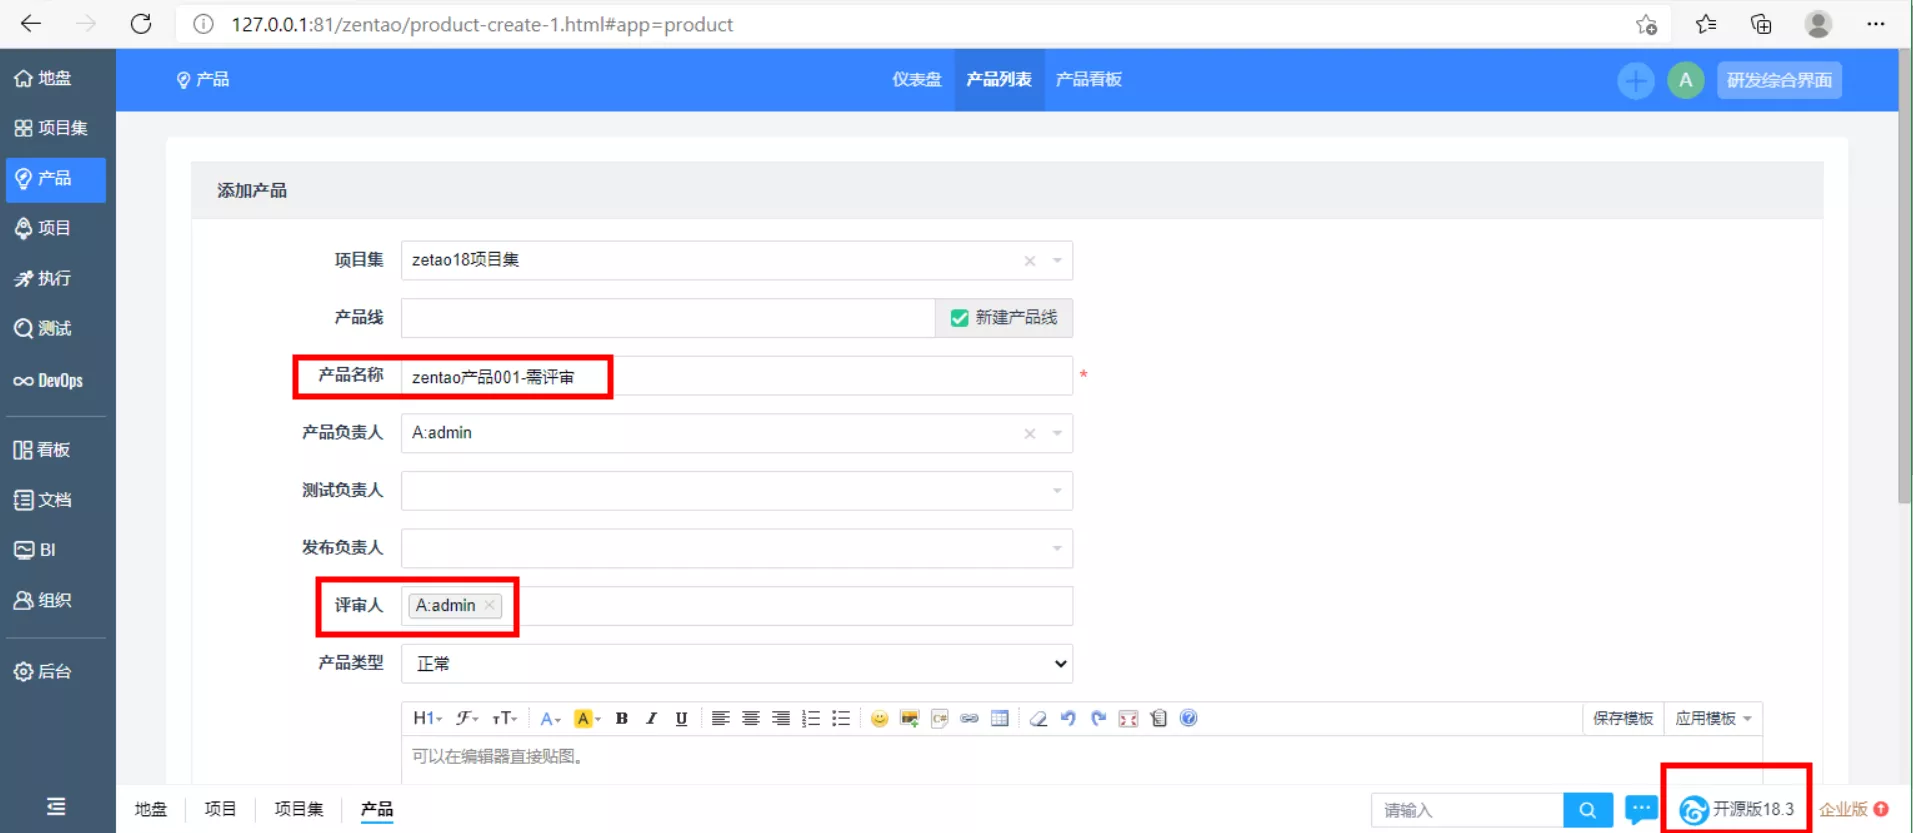The width and height of the screenshot is (1913, 833).
Task: Click 开源版18.3 version link
Action: (1737, 809)
